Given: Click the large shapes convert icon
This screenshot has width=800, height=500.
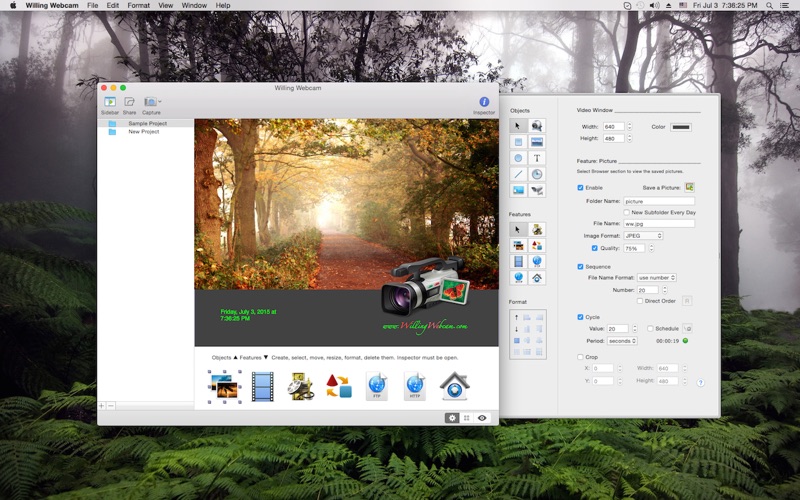Looking at the screenshot, I should (339, 386).
